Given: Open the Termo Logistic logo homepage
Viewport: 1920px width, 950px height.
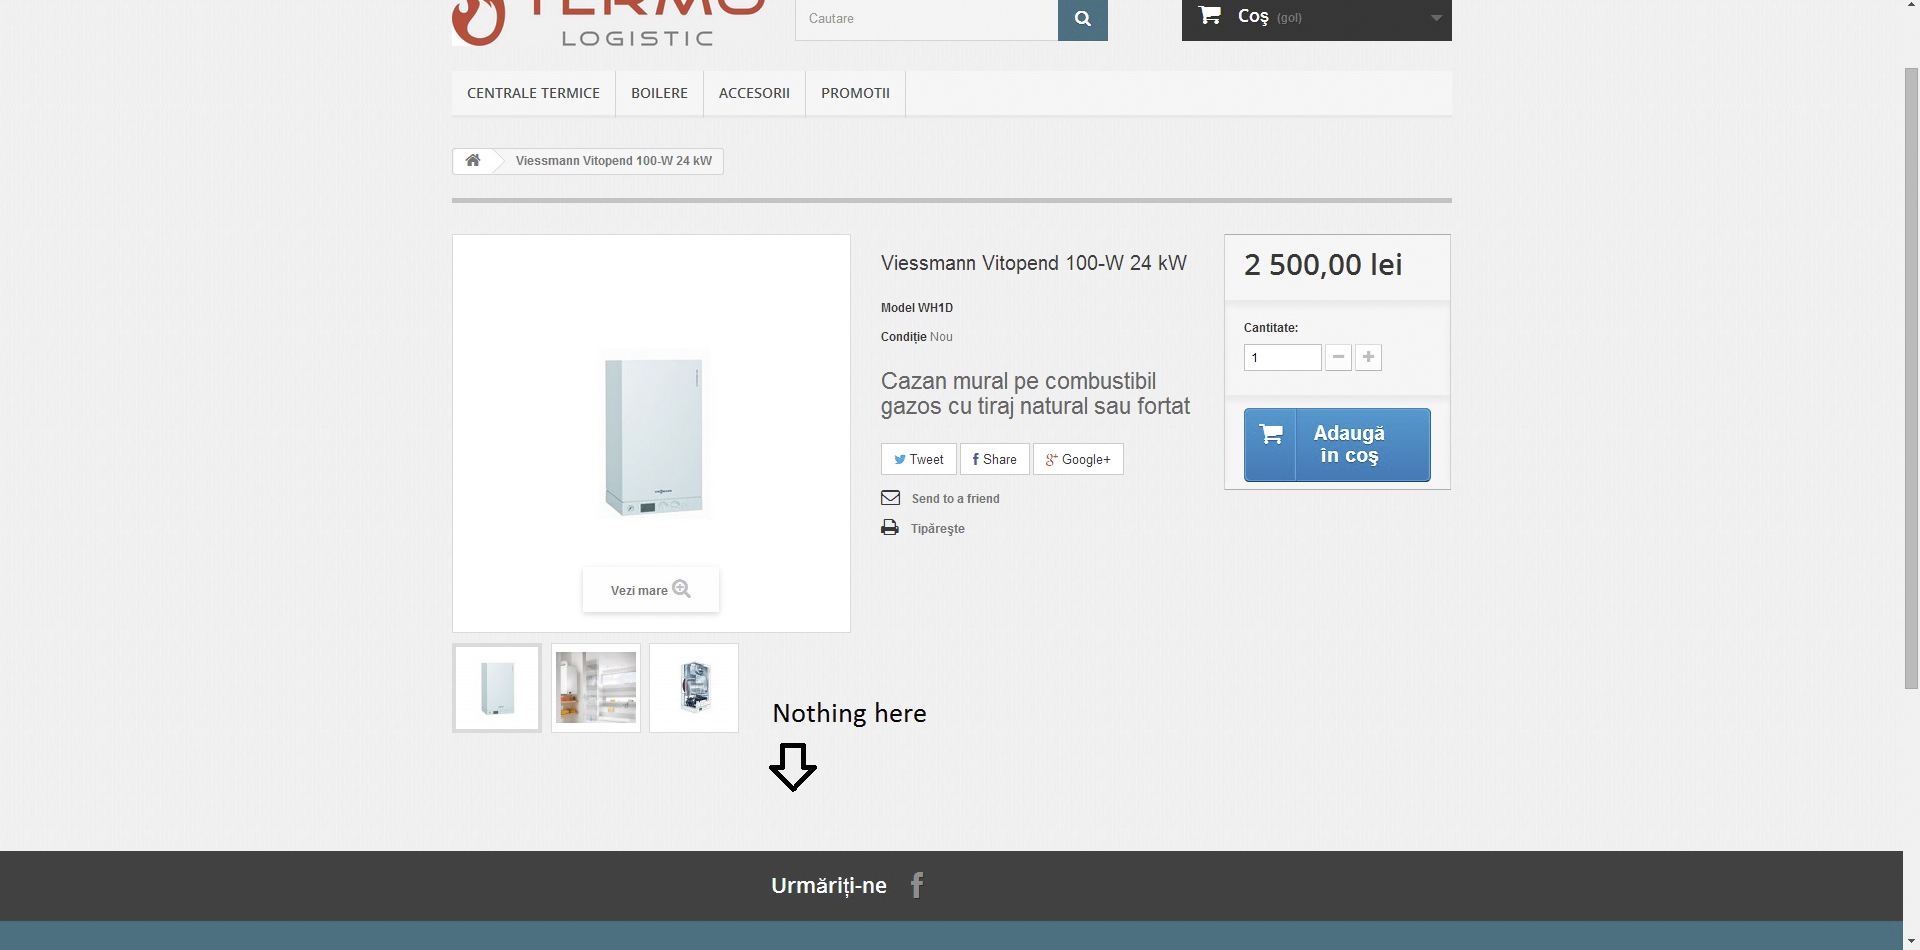Looking at the screenshot, I should coord(608,23).
